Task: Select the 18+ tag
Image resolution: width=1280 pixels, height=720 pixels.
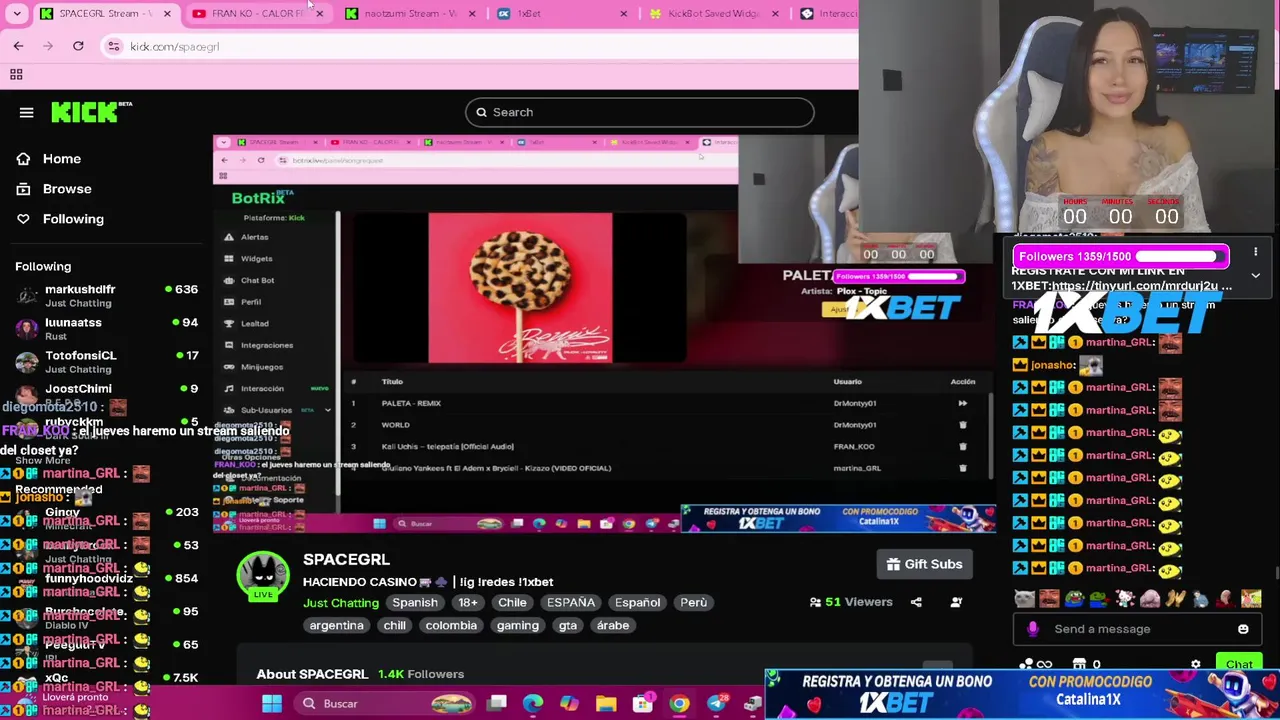Action: (x=468, y=602)
